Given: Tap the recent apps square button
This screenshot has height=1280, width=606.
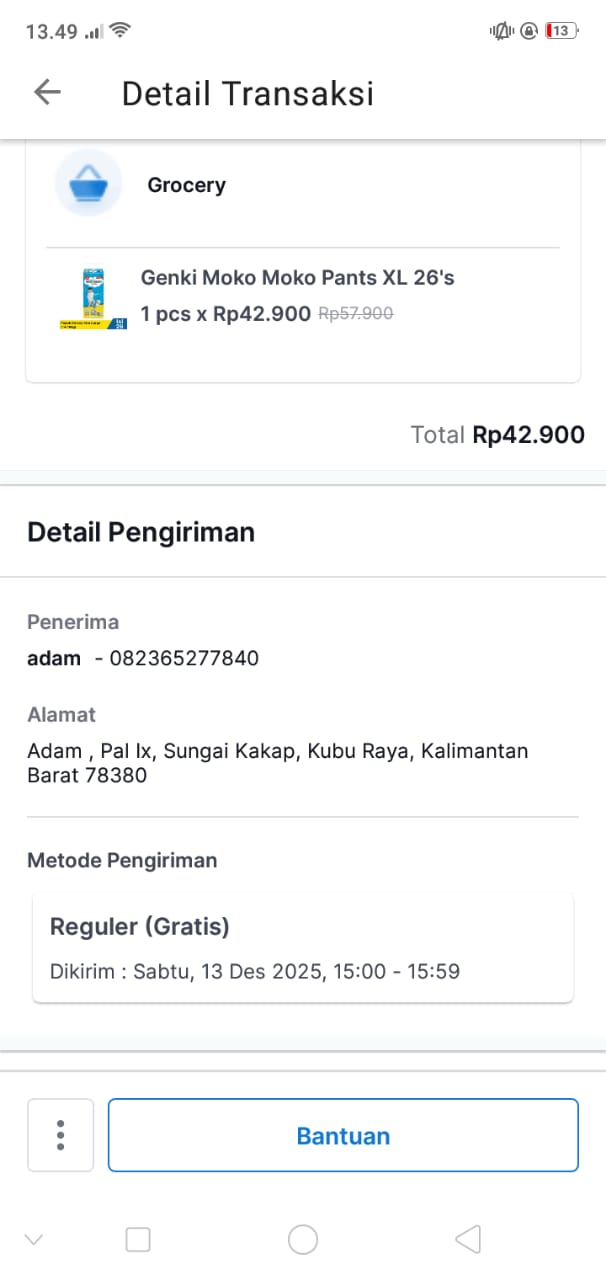Looking at the screenshot, I should (x=138, y=1240).
